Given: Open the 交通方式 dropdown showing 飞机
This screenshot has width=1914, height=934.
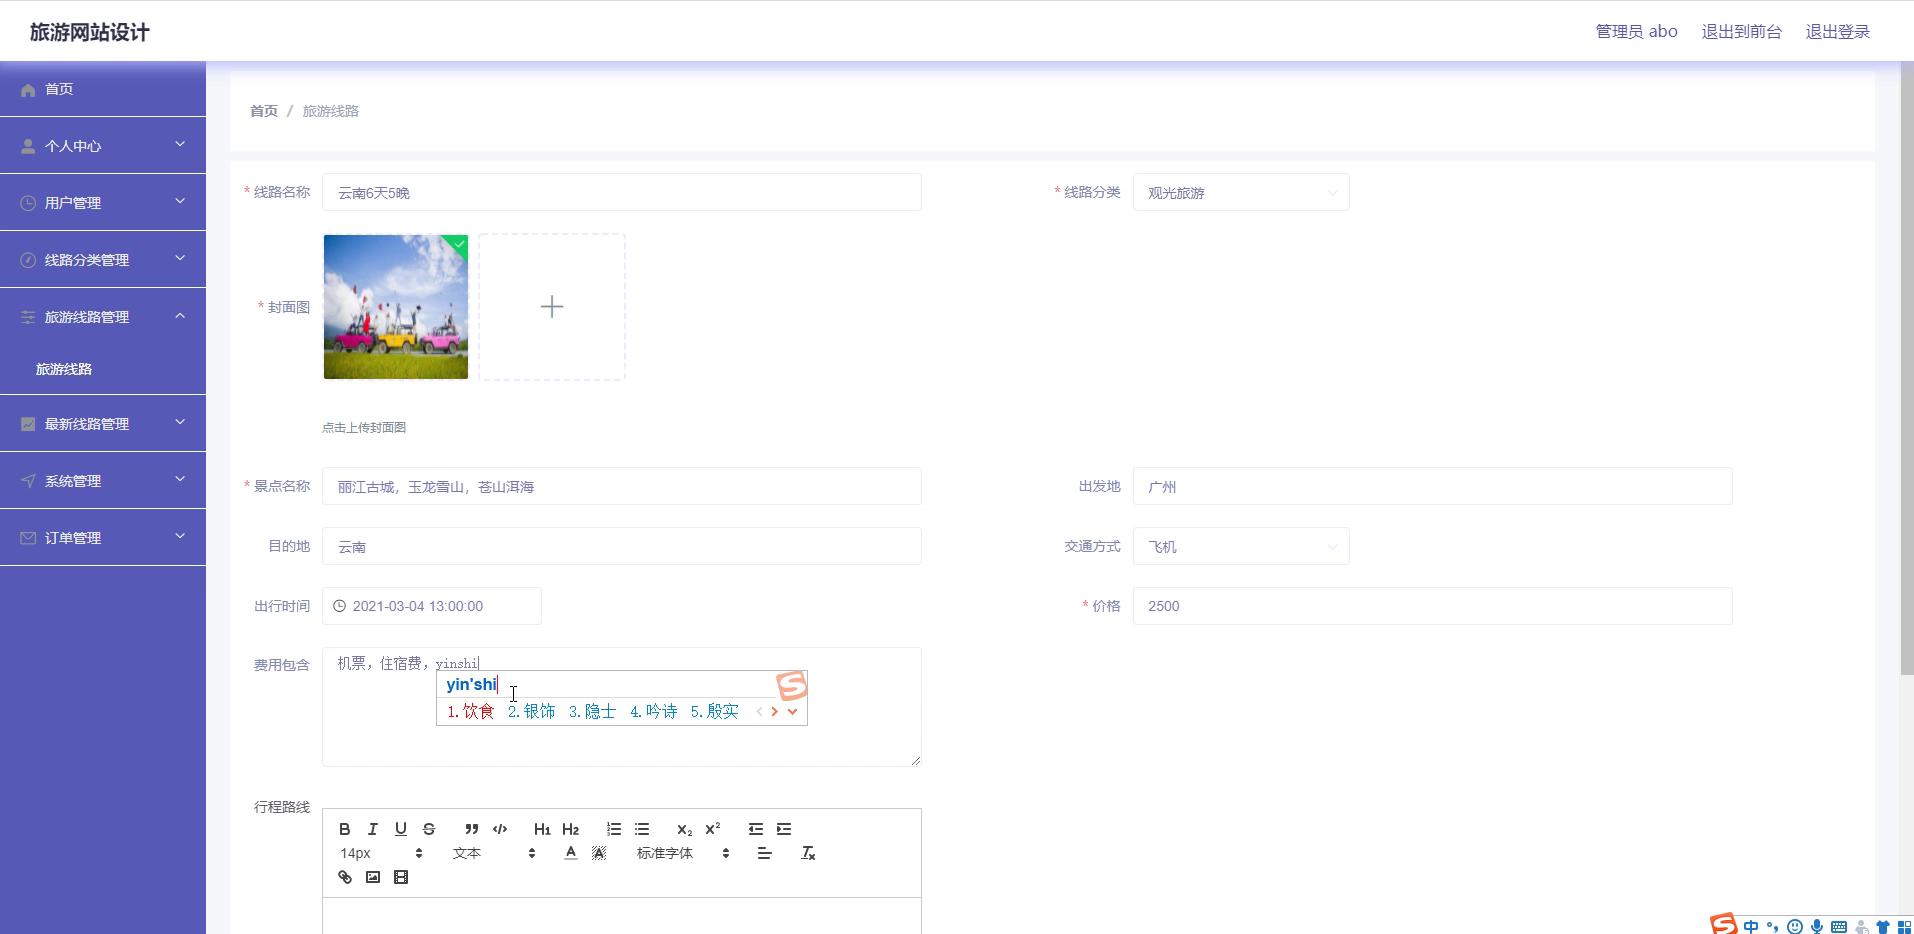Looking at the screenshot, I should coord(1241,547).
